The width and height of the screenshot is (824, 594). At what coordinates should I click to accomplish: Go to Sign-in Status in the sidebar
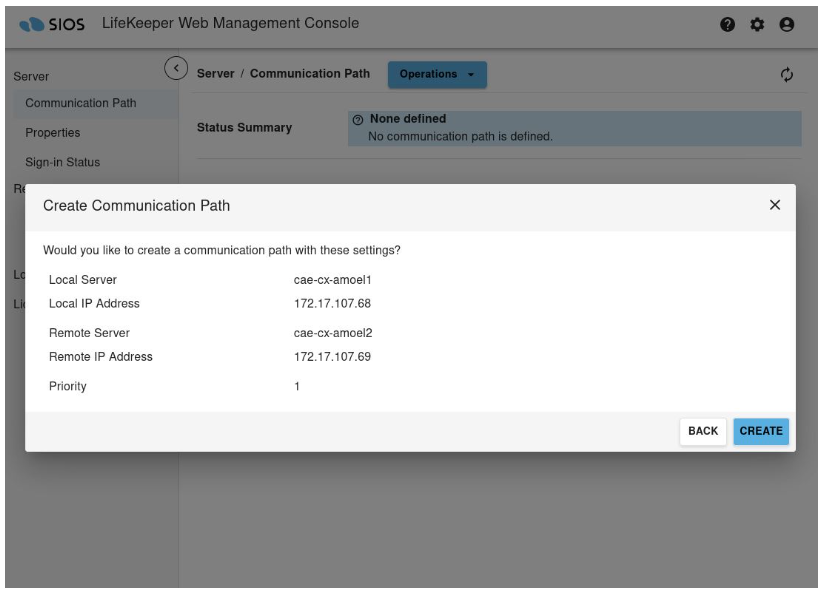click(x=63, y=163)
